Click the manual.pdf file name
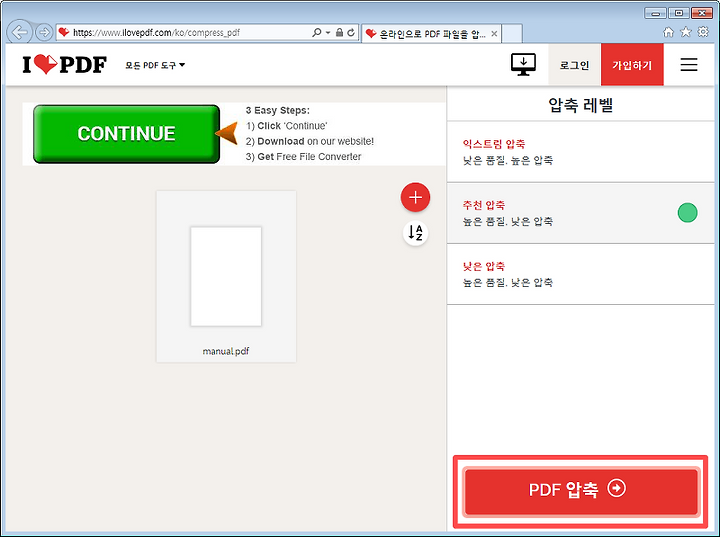Image resolution: width=720 pixels, height=537 pixels. pyautogui.click(x=225, y=351)
